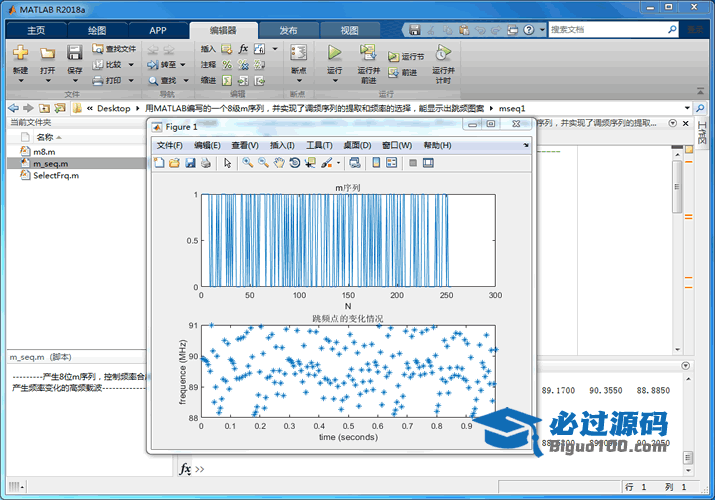Open the dropdown arrow under Open
This screenshot has height=500, width=715.
pyautogui.click(x=47, y=81)
